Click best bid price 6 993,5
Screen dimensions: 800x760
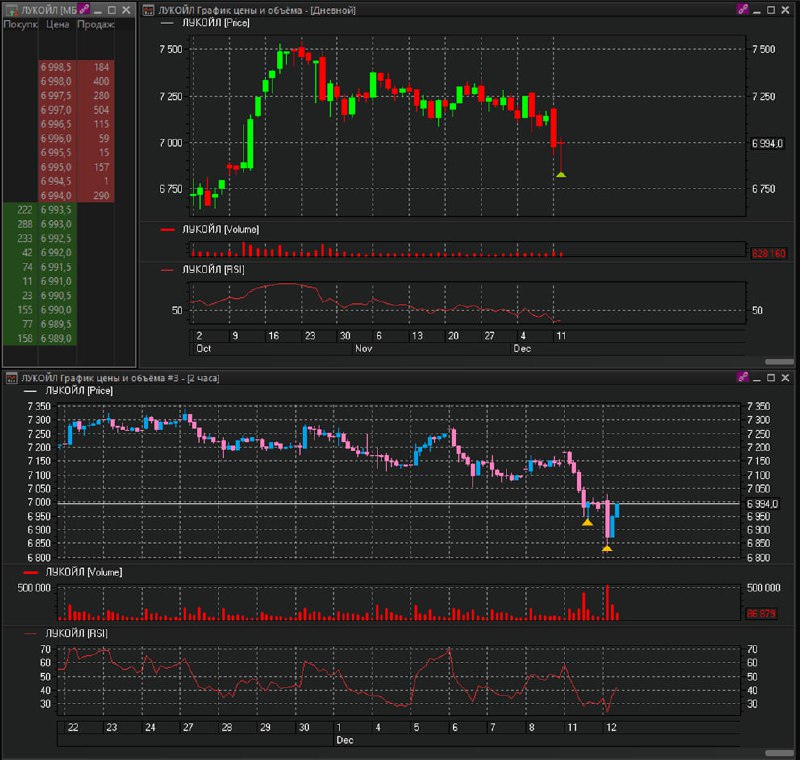(56, 210)
